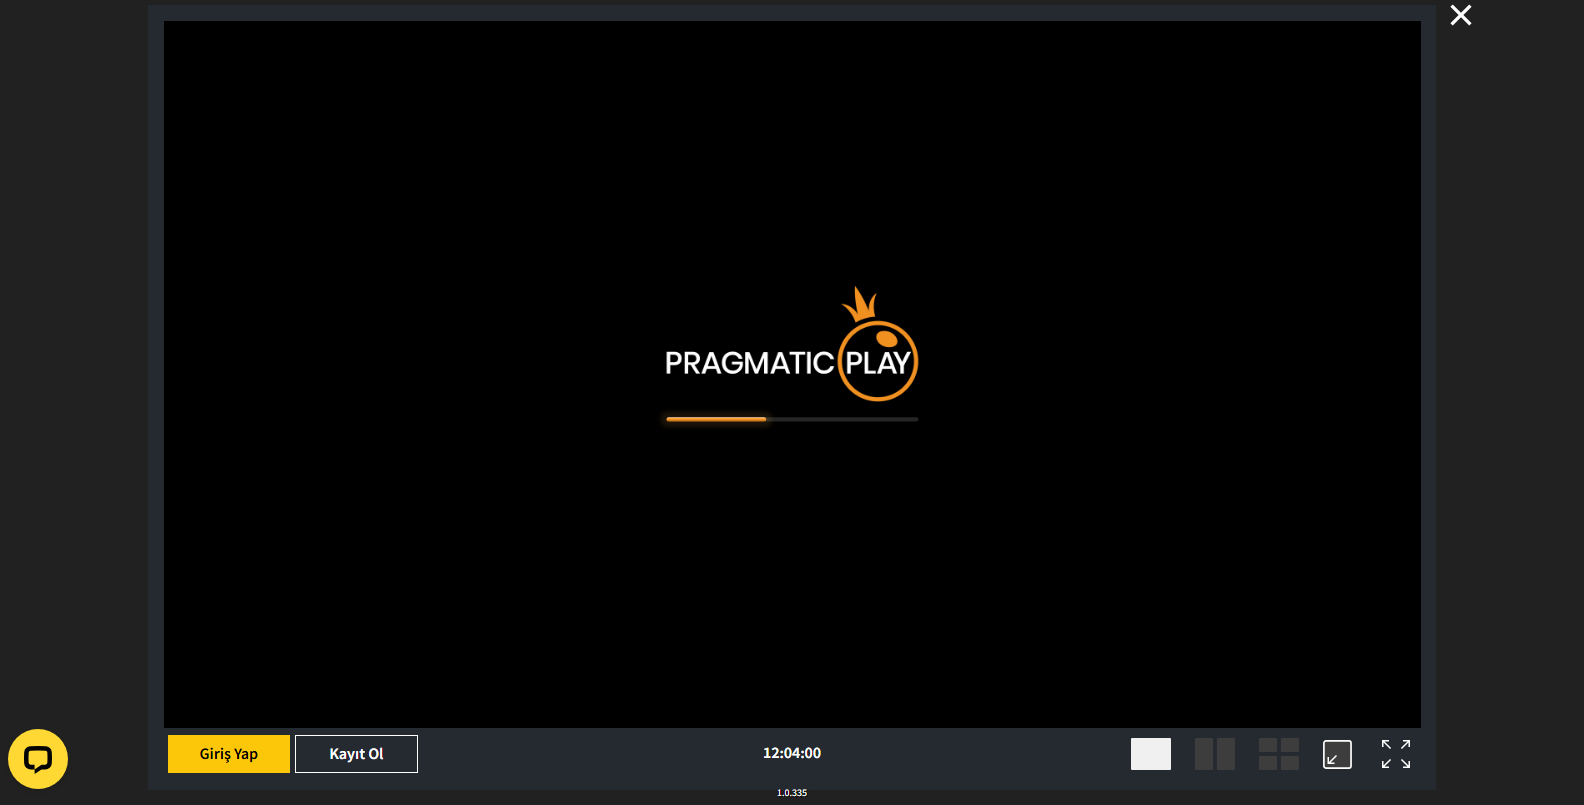Click the version number 1.0.335 text
The image size is (1584, 805).
pyautogui.click(x=791, y=793)
